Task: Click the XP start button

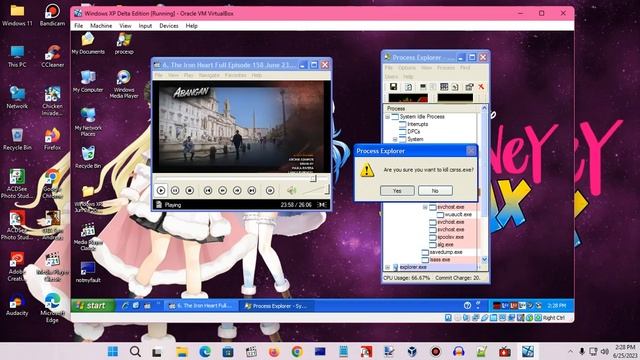Action: 93,306
